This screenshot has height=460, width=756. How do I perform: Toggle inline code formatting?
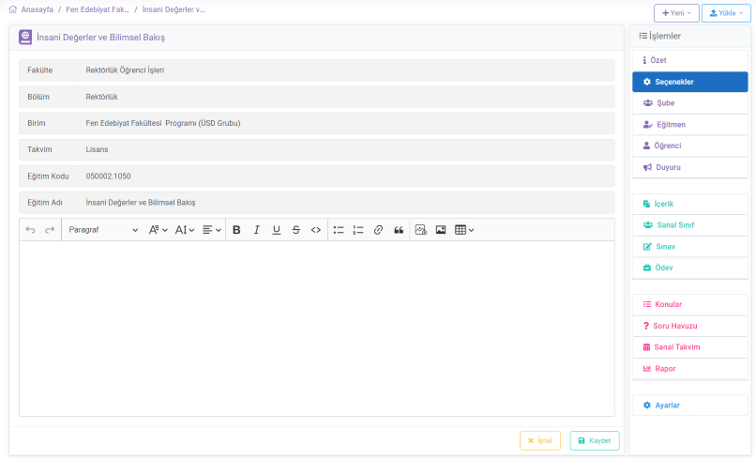pos(316,230)
